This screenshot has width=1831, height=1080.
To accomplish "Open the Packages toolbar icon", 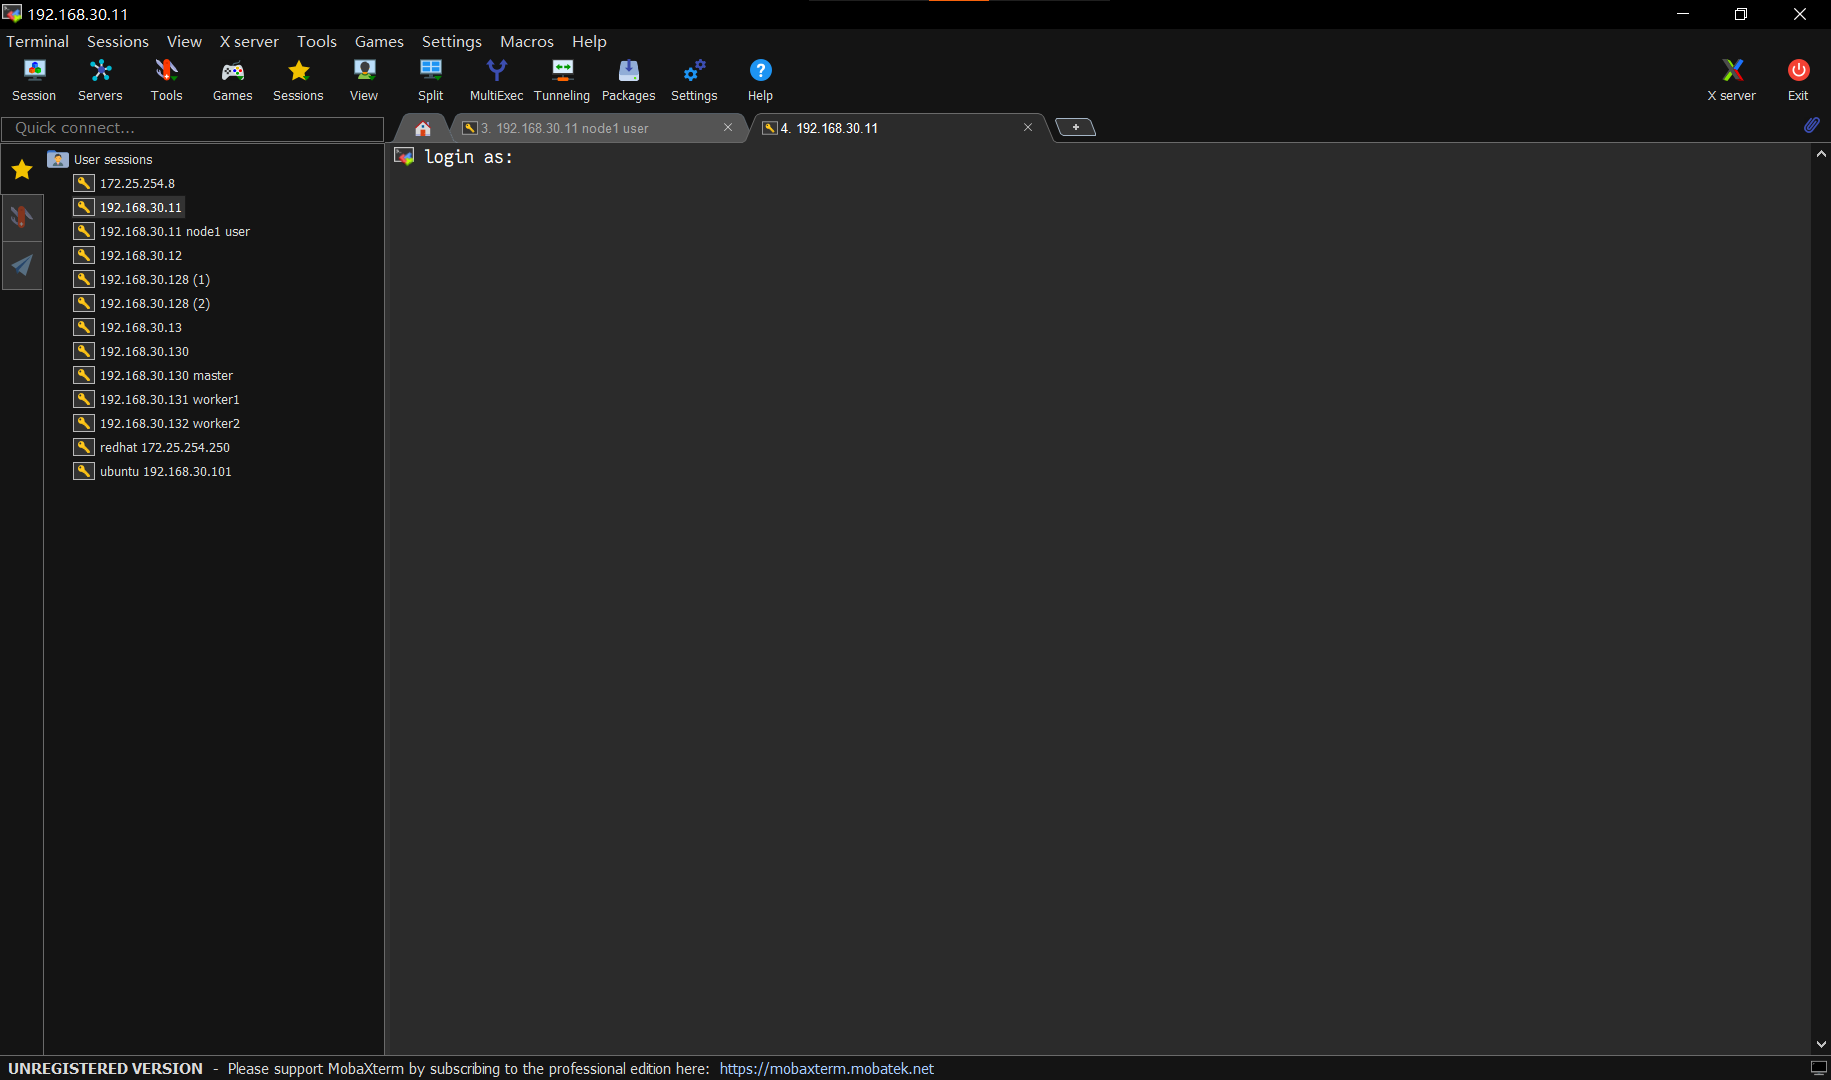I will tap(628, 80).
